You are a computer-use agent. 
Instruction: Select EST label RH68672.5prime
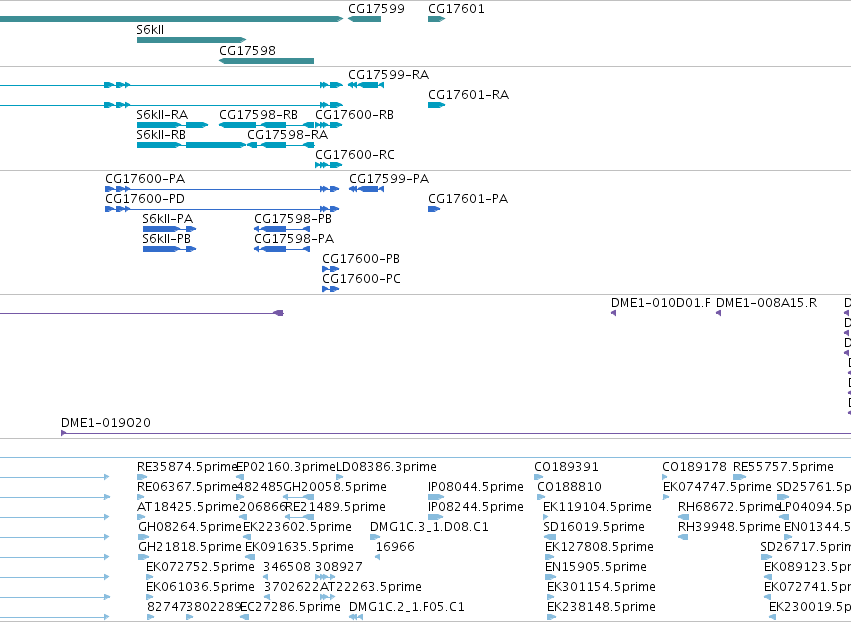(729, 507)
